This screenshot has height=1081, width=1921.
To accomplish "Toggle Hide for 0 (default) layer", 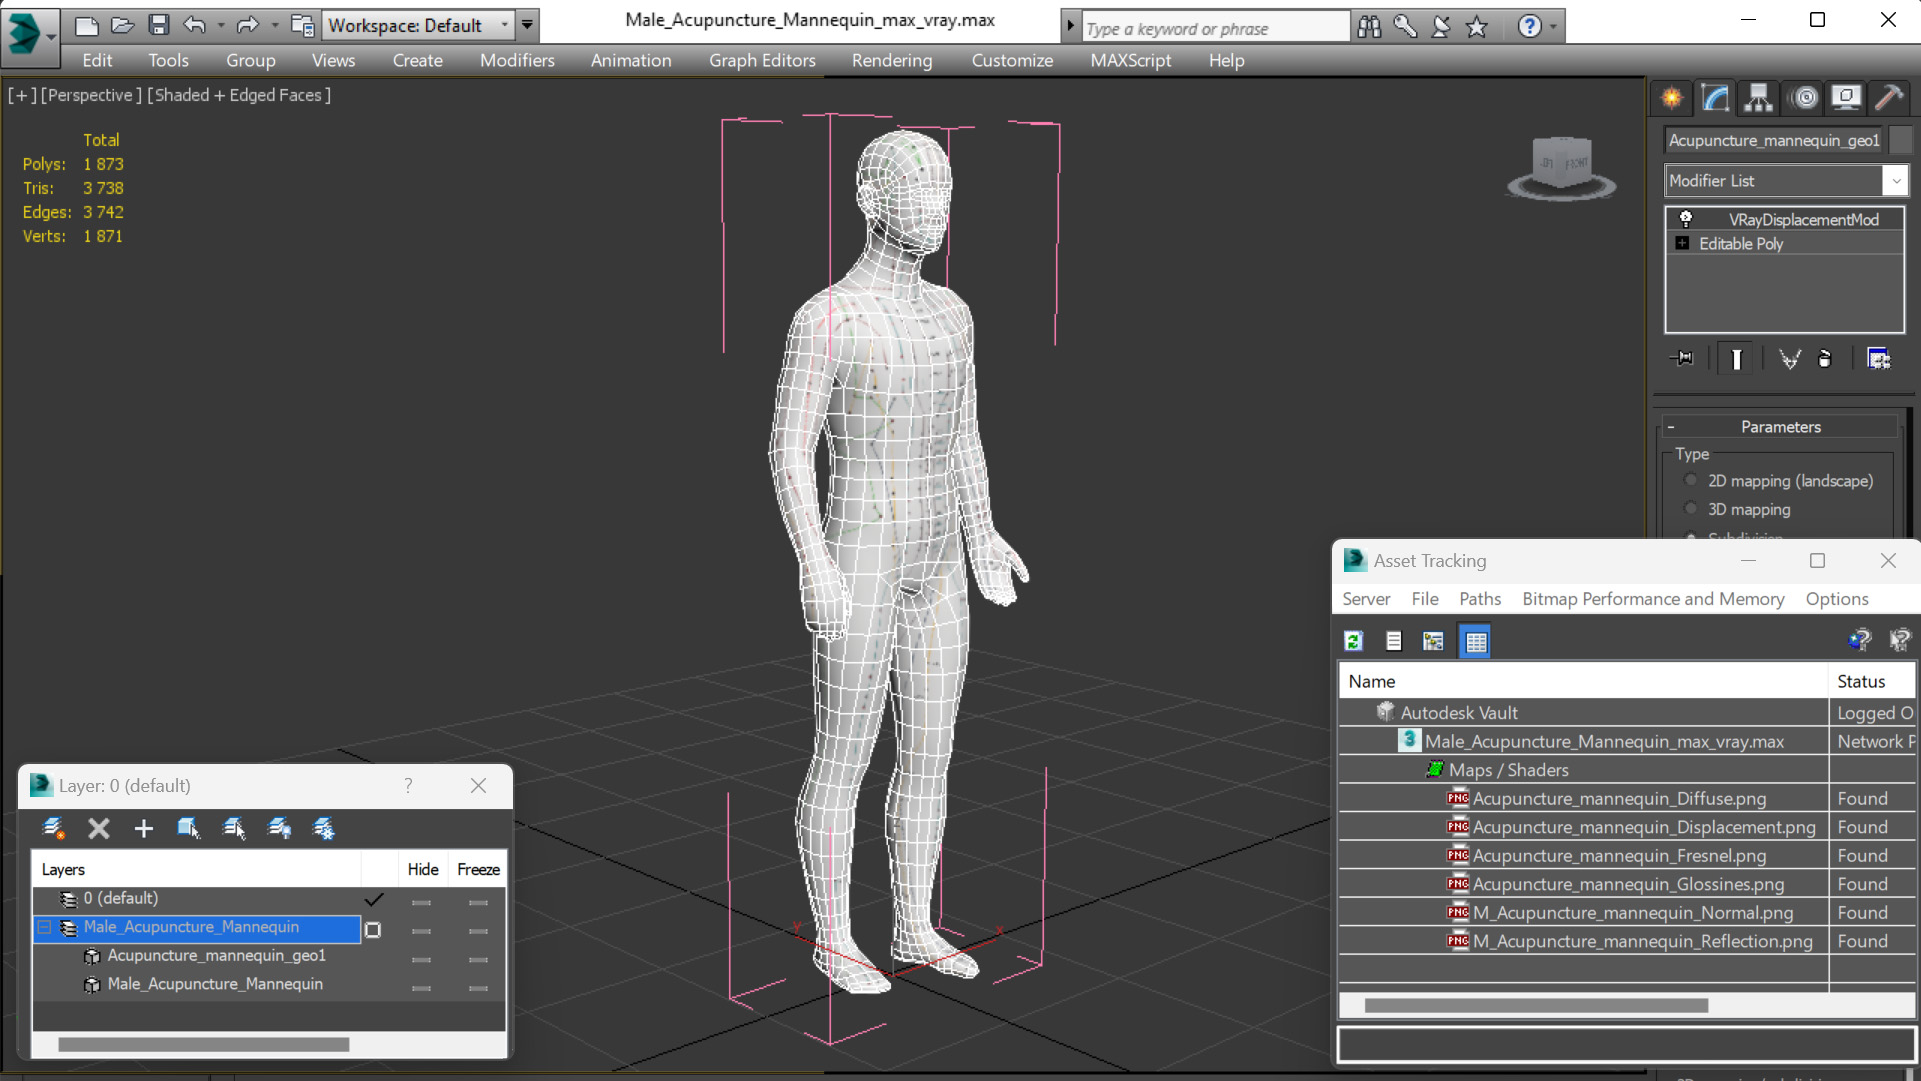I will pyautogui.click(x=421, y=902).
